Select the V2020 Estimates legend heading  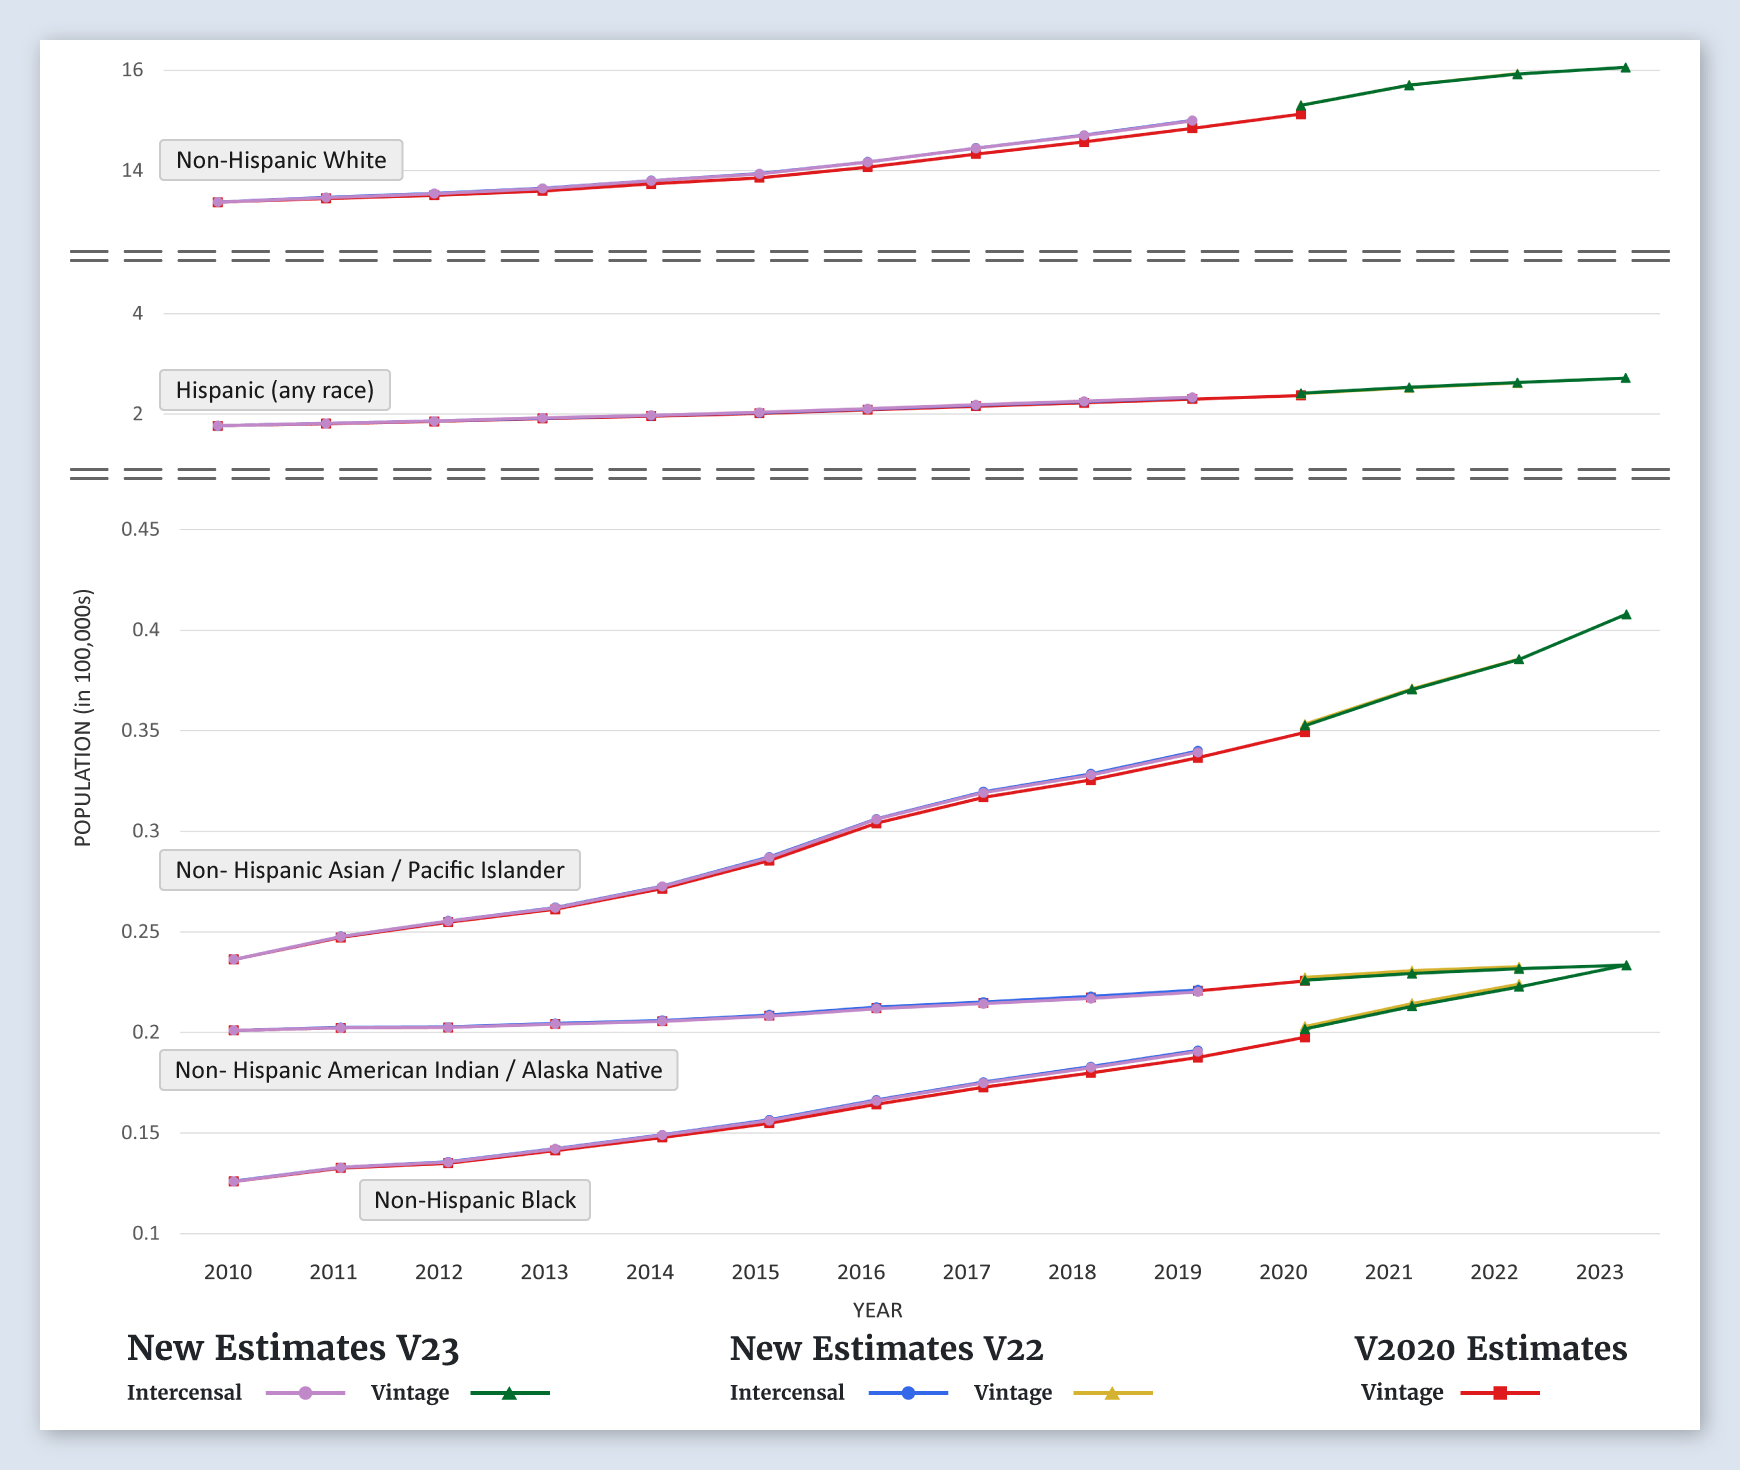click(x=1490, y=1348)
